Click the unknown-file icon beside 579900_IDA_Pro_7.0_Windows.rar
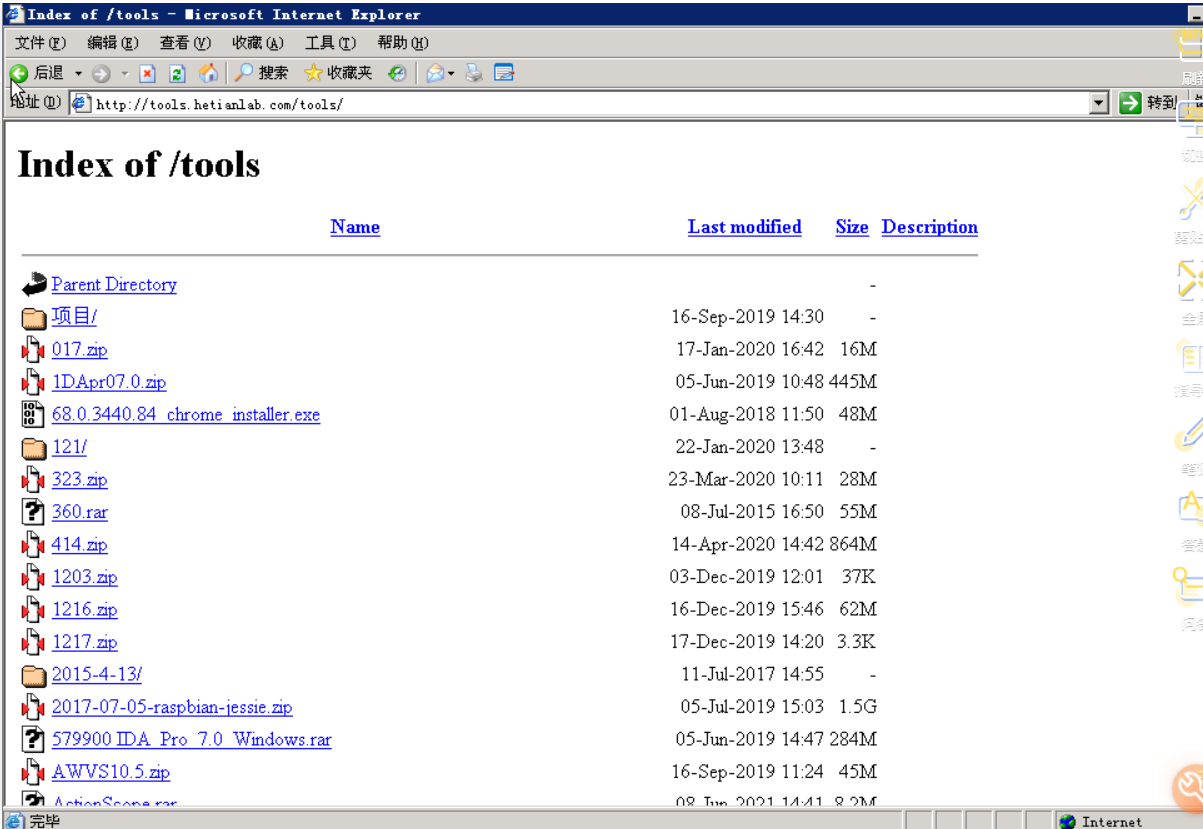This screenshot has height=829, width=1203. pyautogui.click(x=34, y=740)
